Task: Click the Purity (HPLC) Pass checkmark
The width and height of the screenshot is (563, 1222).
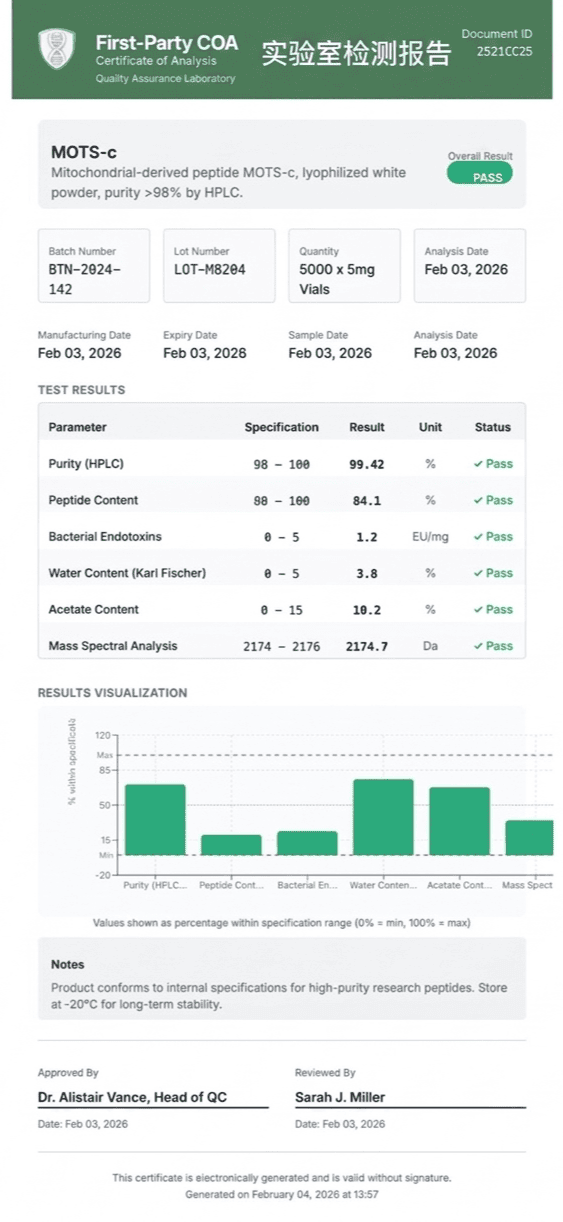Action: point(478,464)
